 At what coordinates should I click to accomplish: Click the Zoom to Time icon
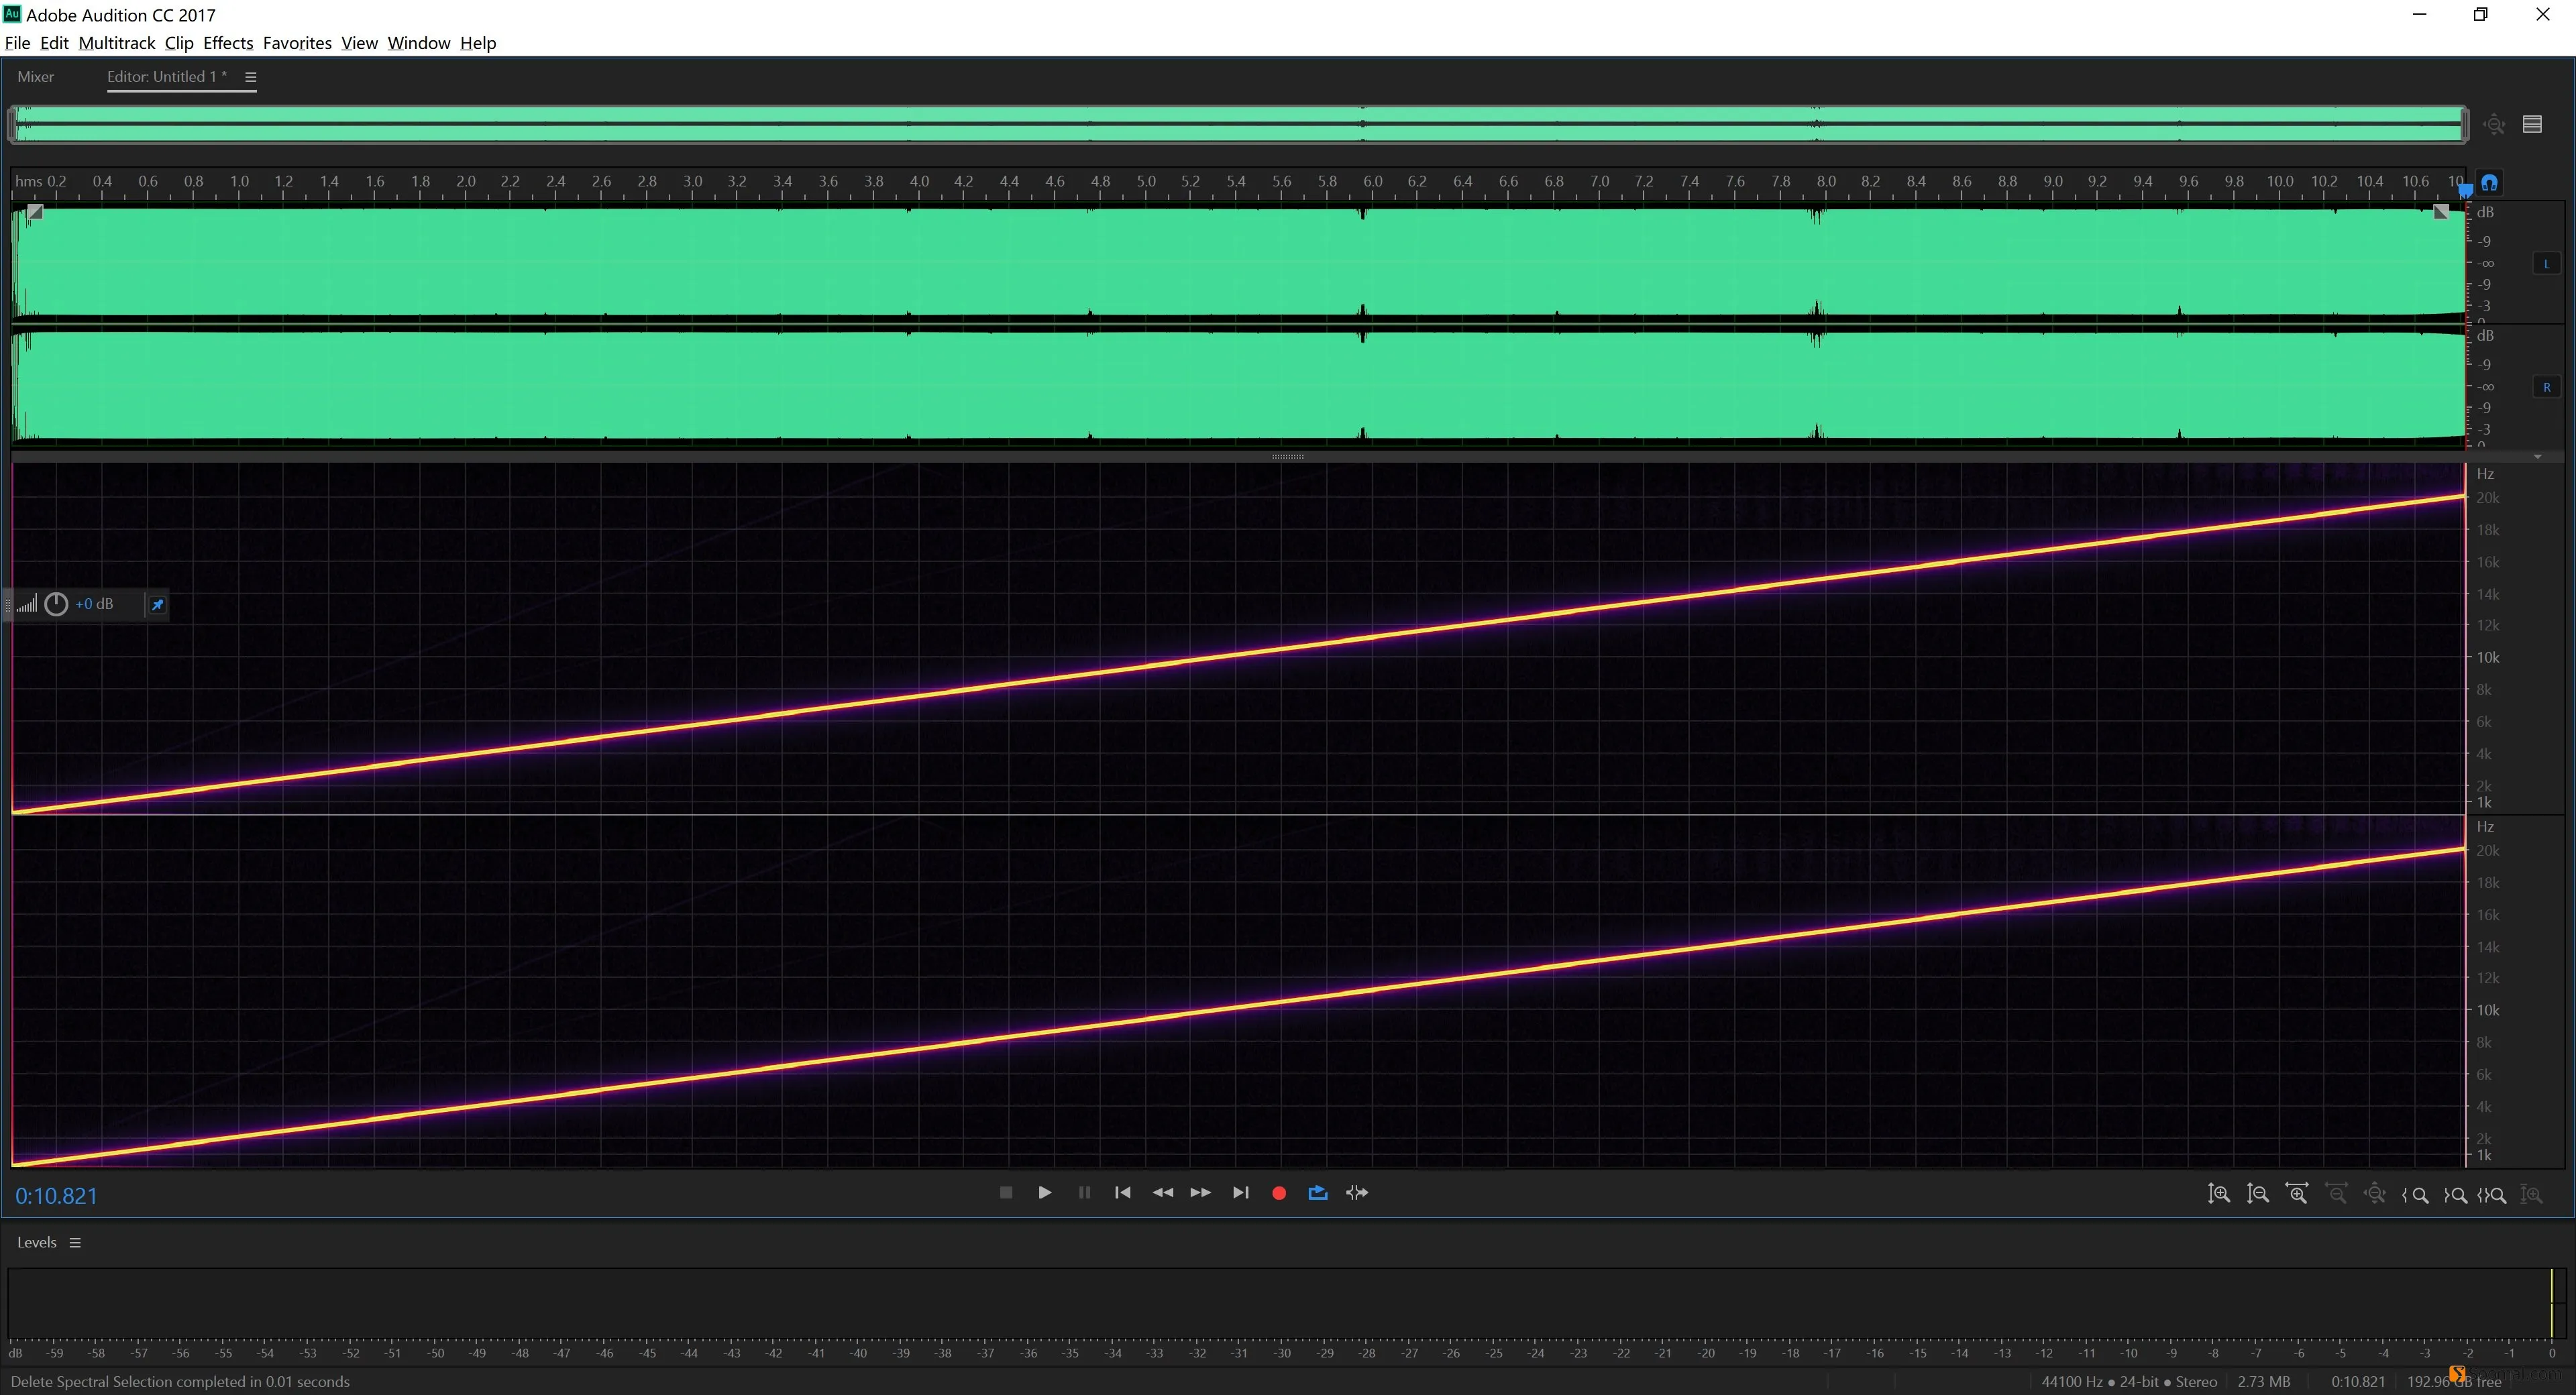click(x=2532, y=1195)
